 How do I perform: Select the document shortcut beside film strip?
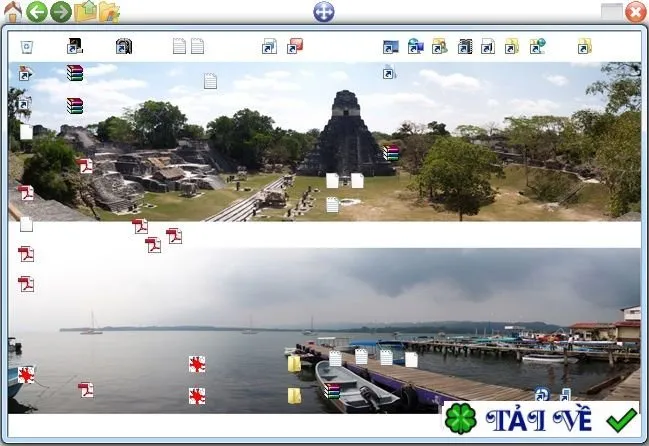coord(488,46)
